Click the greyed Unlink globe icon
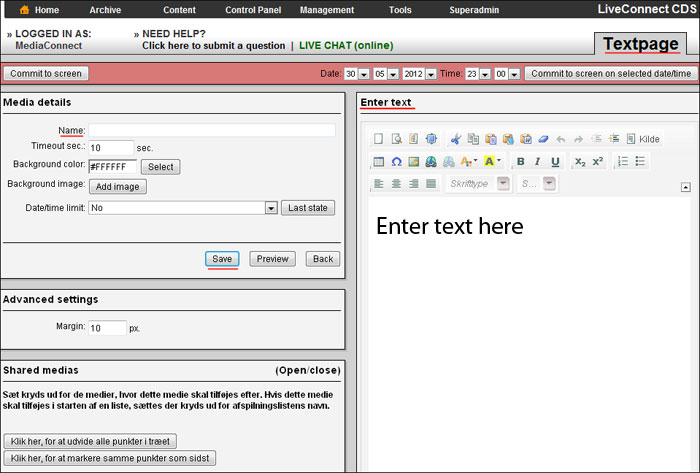 [x=449, y=162]
